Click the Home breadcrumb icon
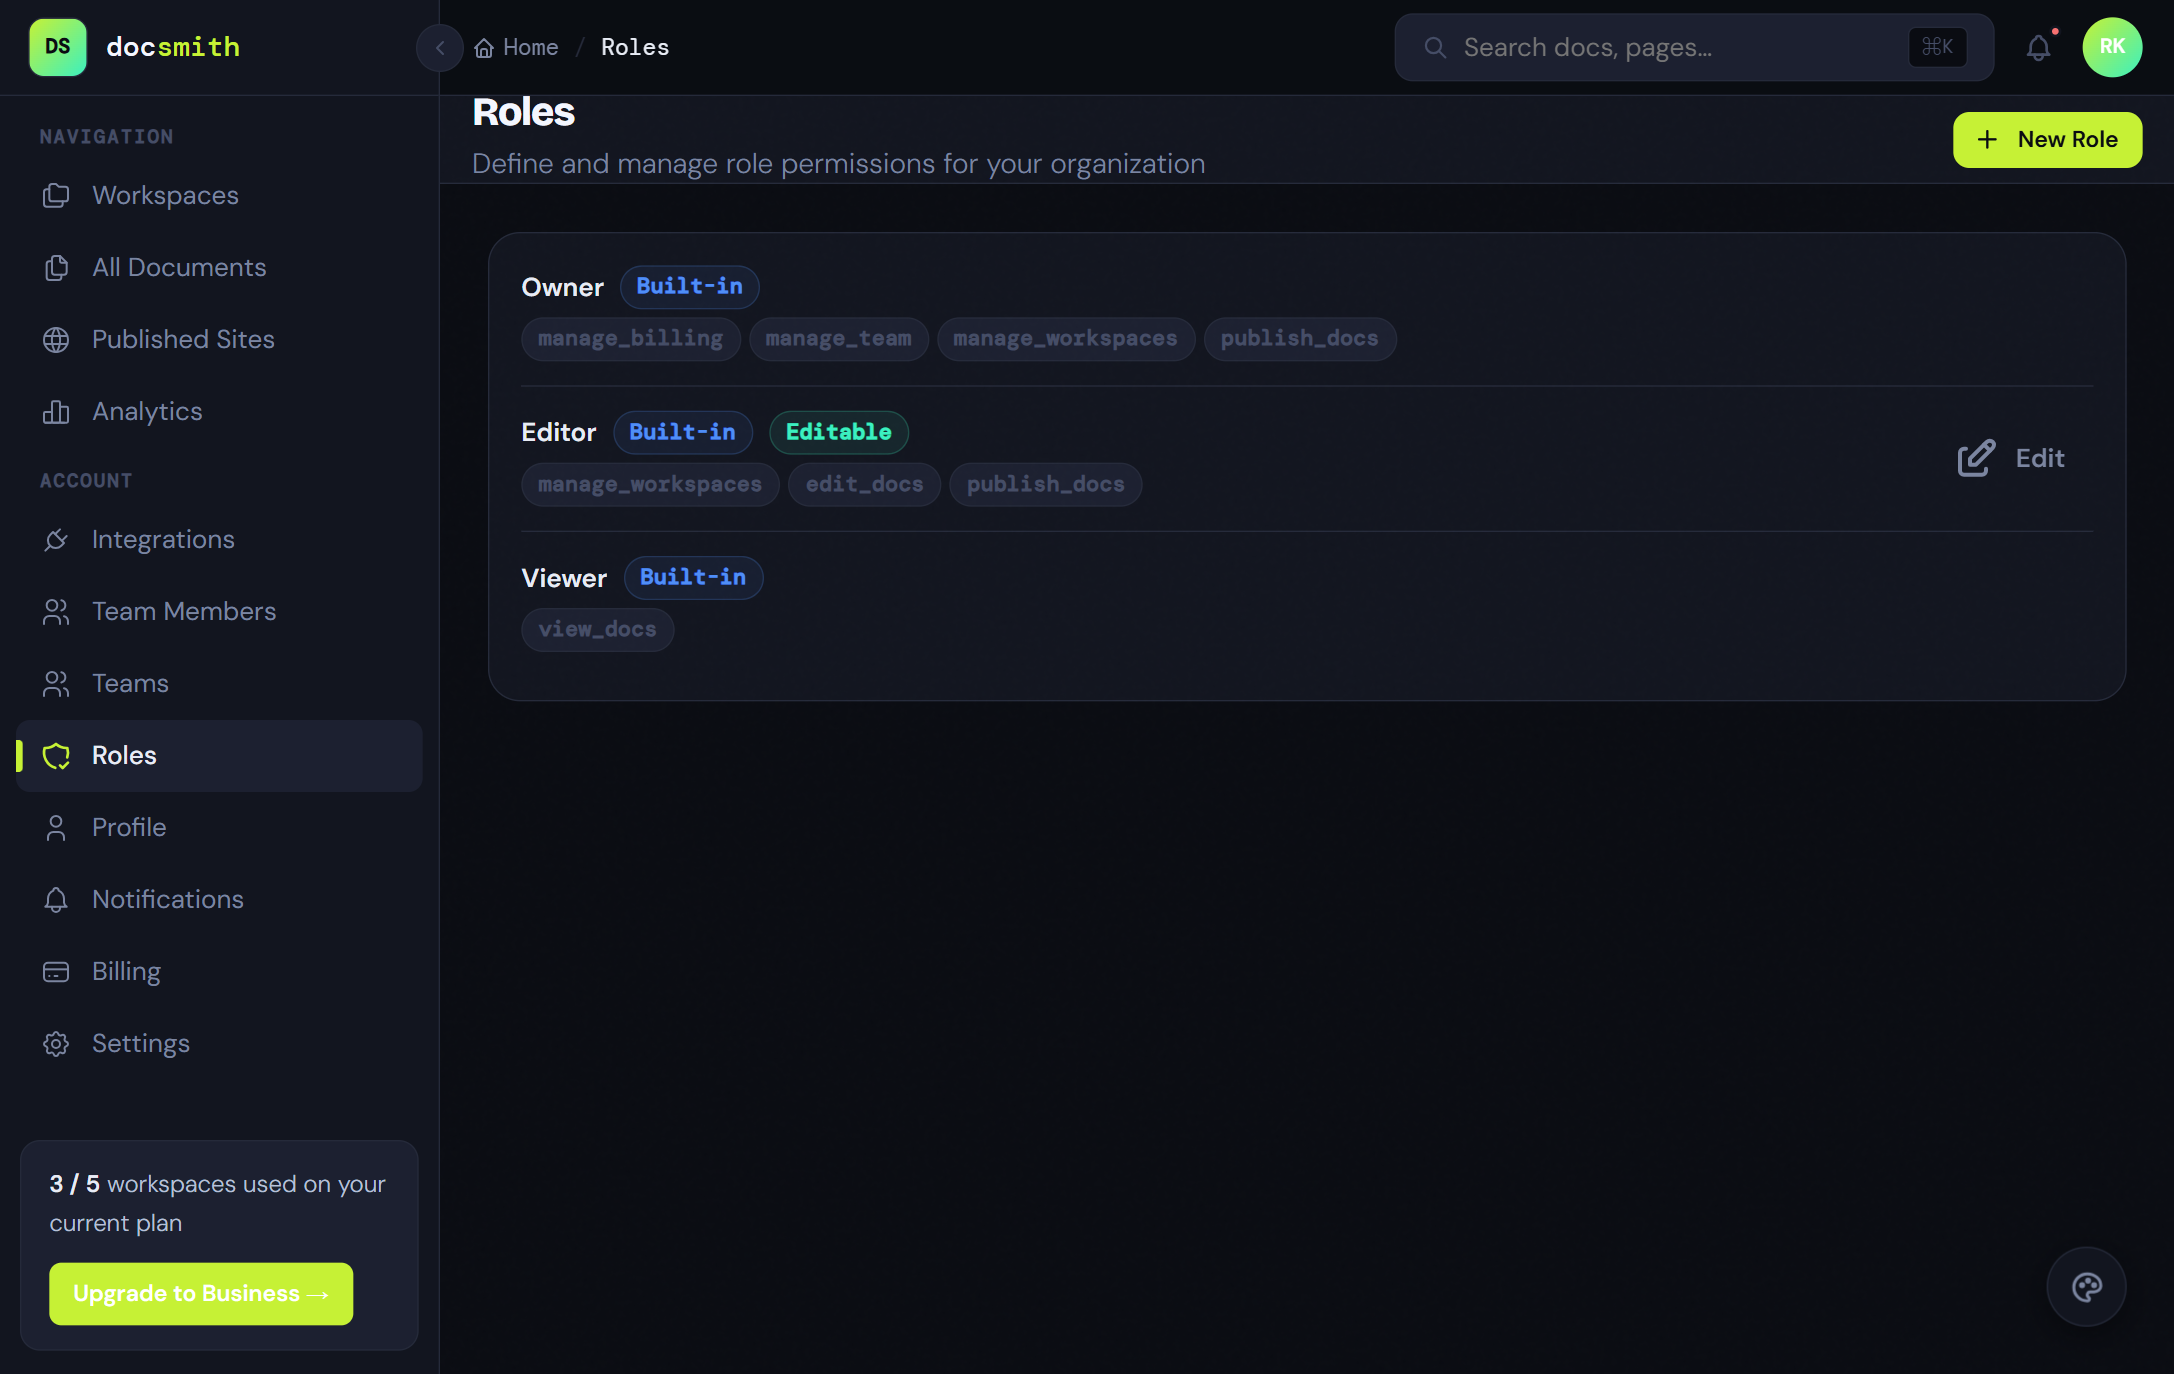2174x1374 pixels. click(484, 48)
